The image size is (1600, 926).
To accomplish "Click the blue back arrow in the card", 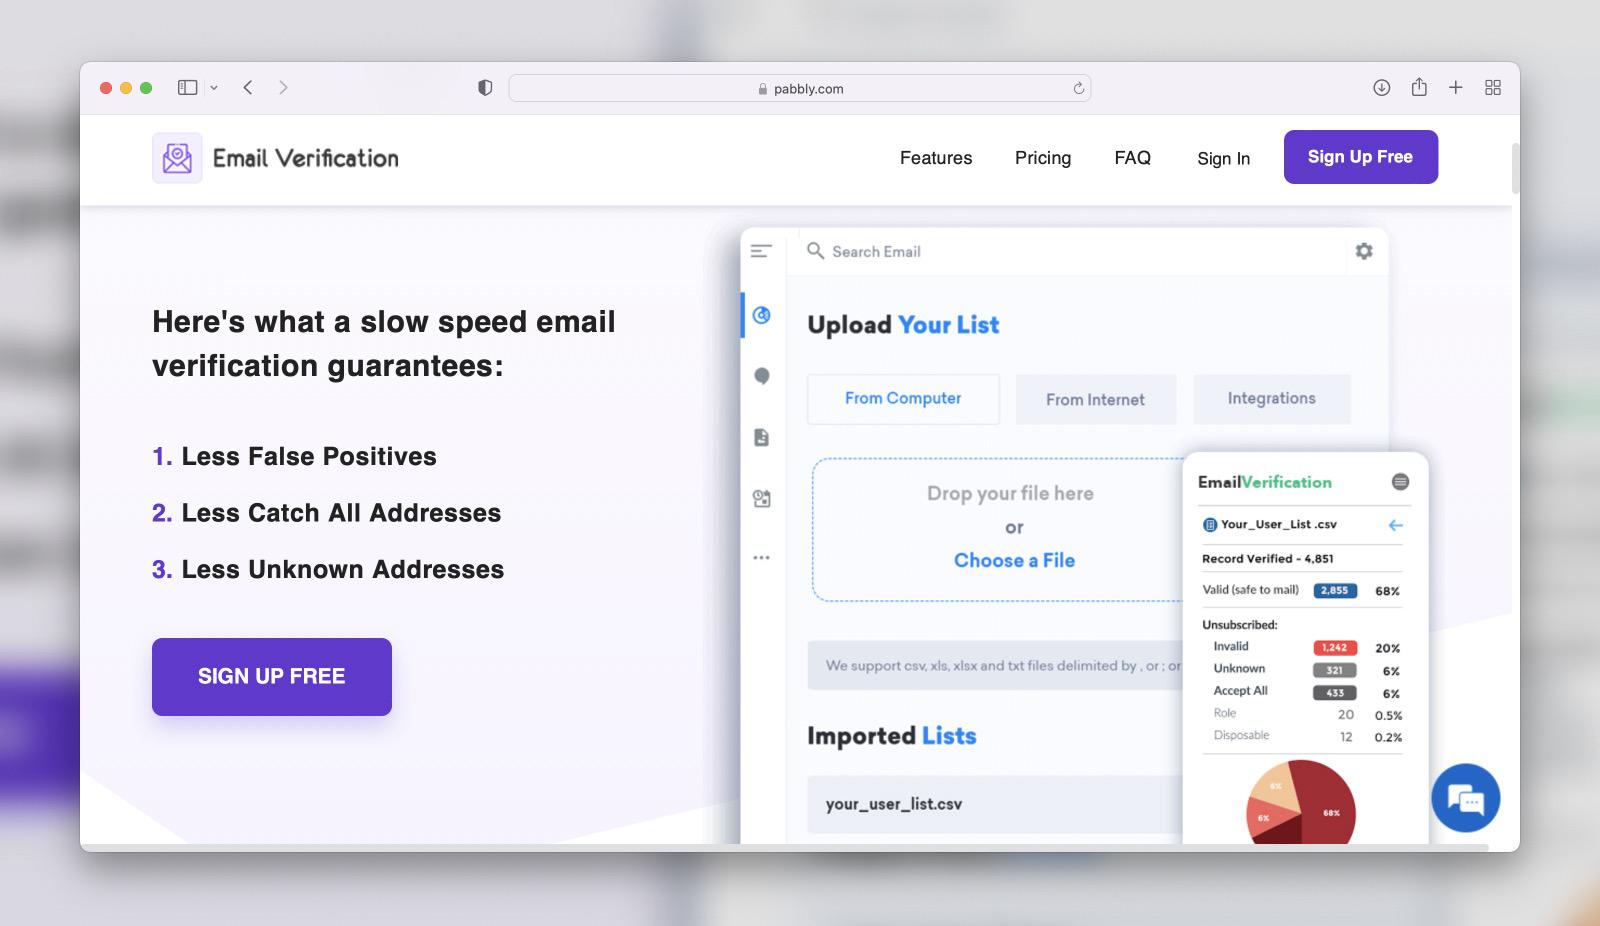I will pos(1396,525).
